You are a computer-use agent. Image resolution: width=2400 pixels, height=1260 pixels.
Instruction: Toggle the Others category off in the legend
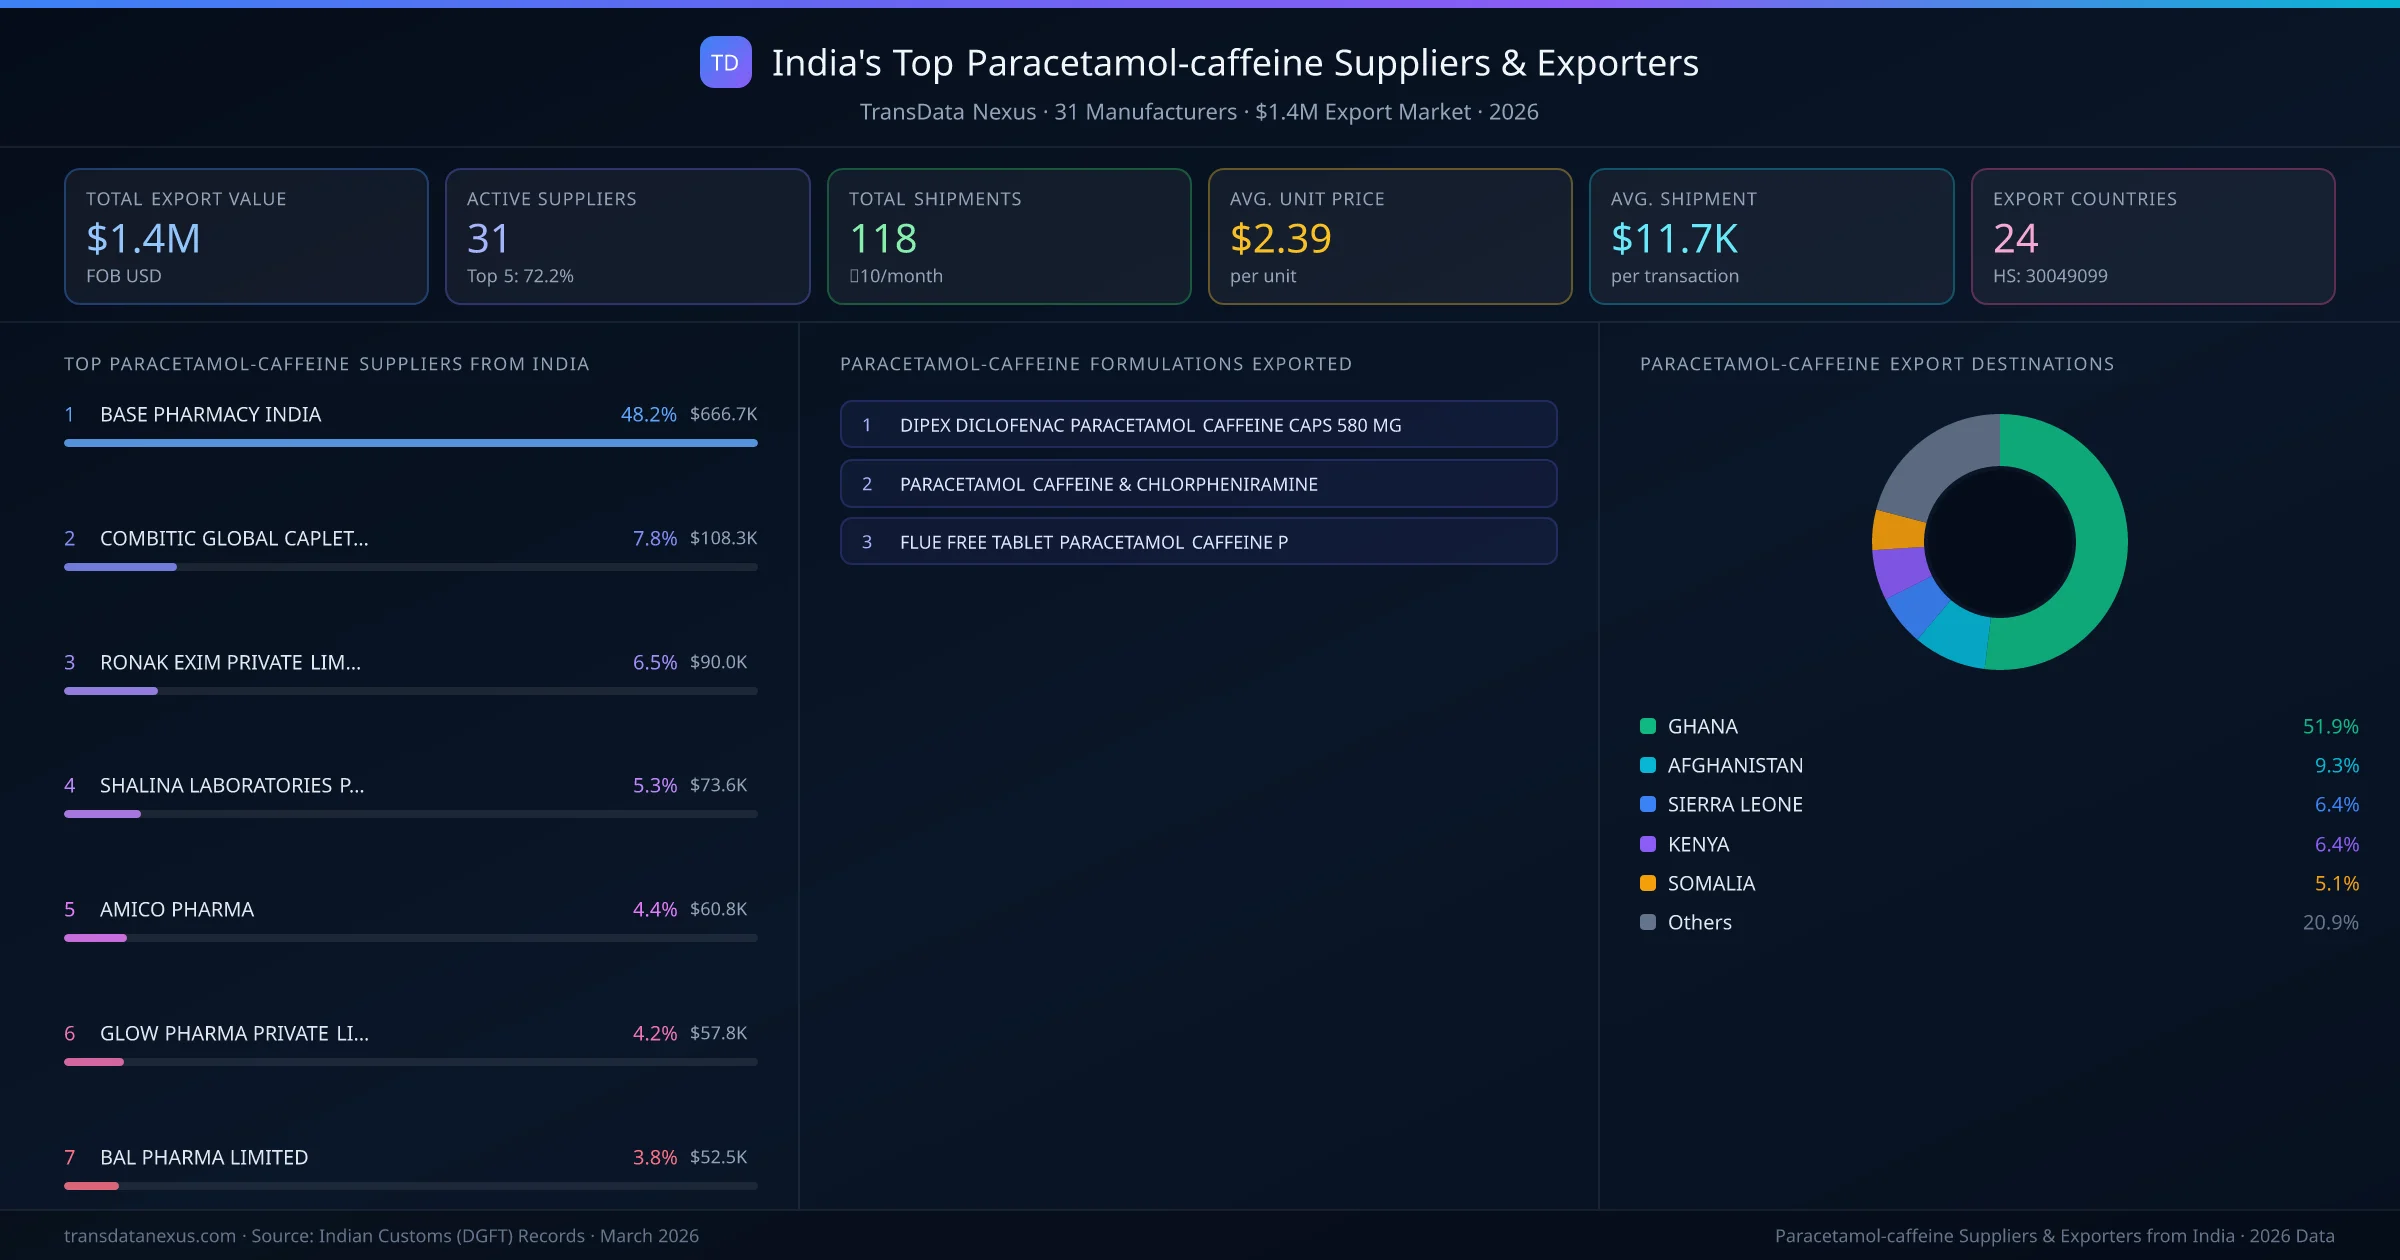1698,922
